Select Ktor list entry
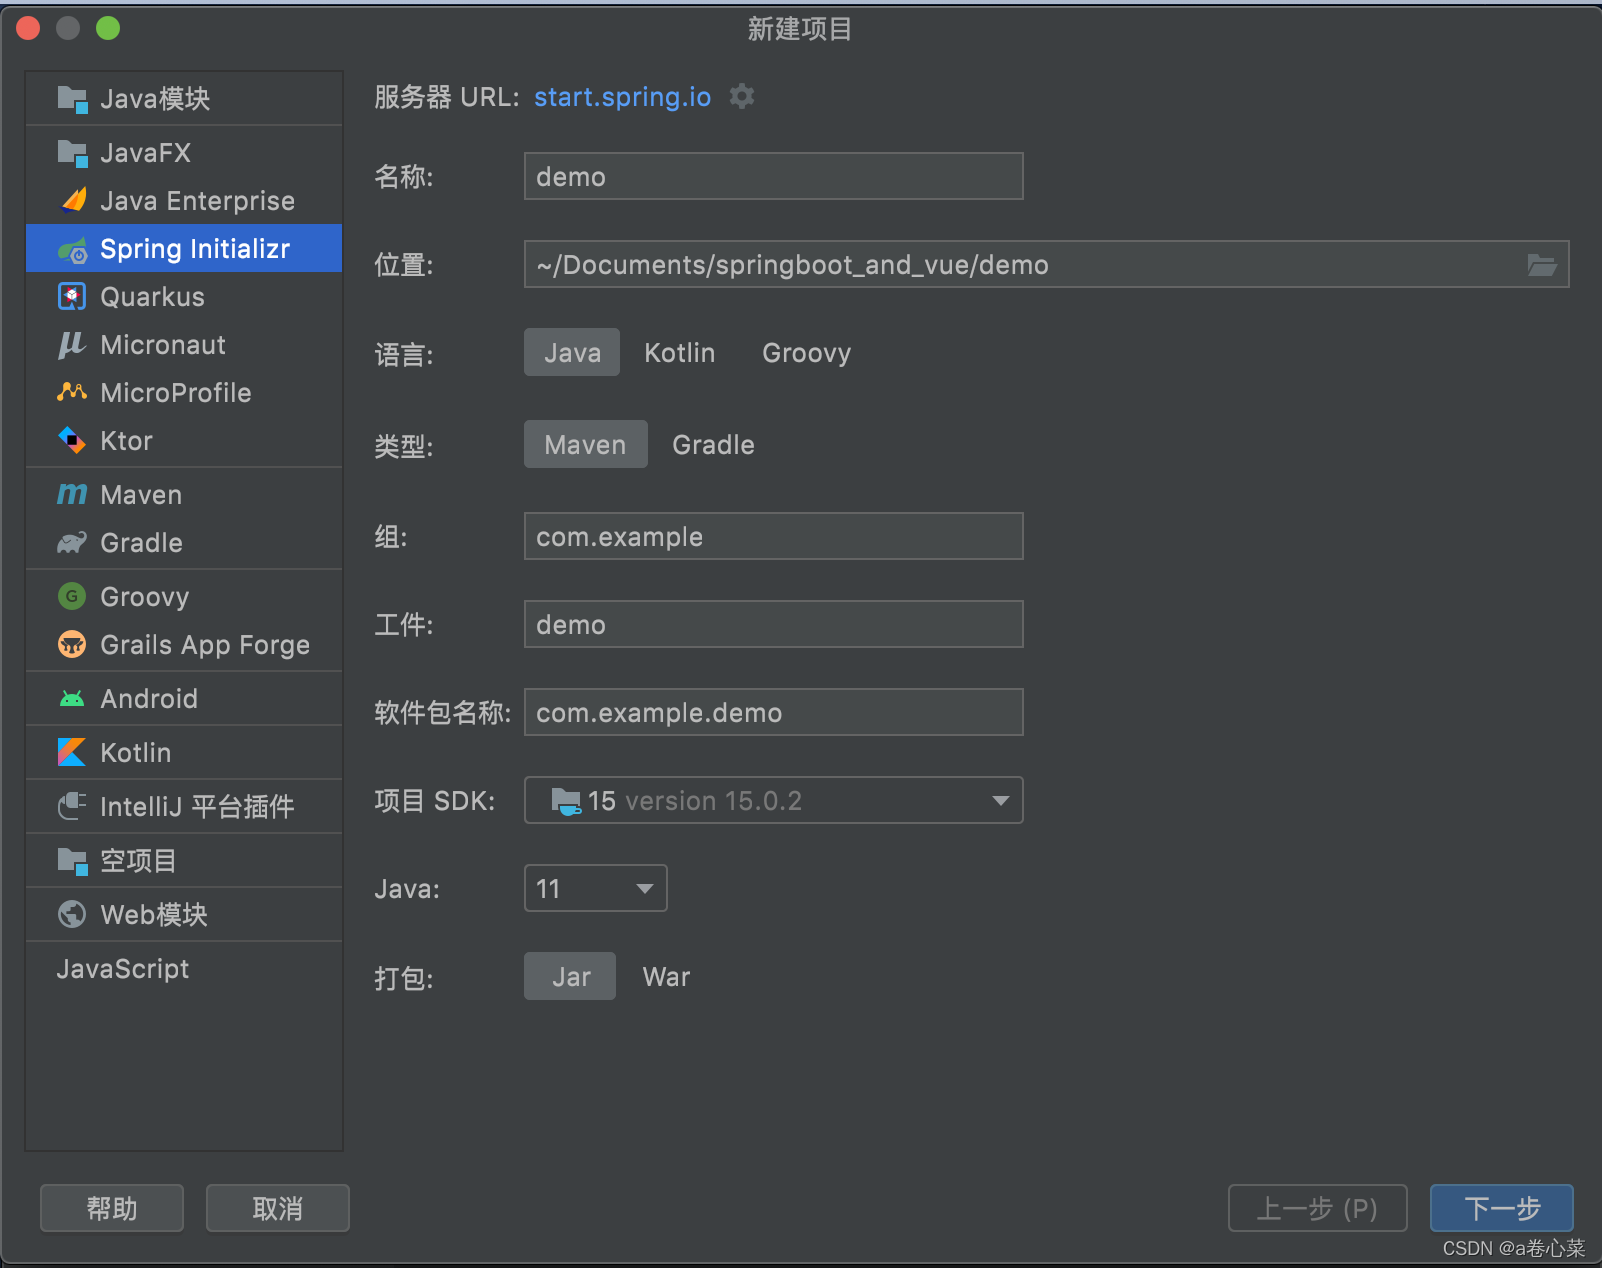 pos(184,441)
